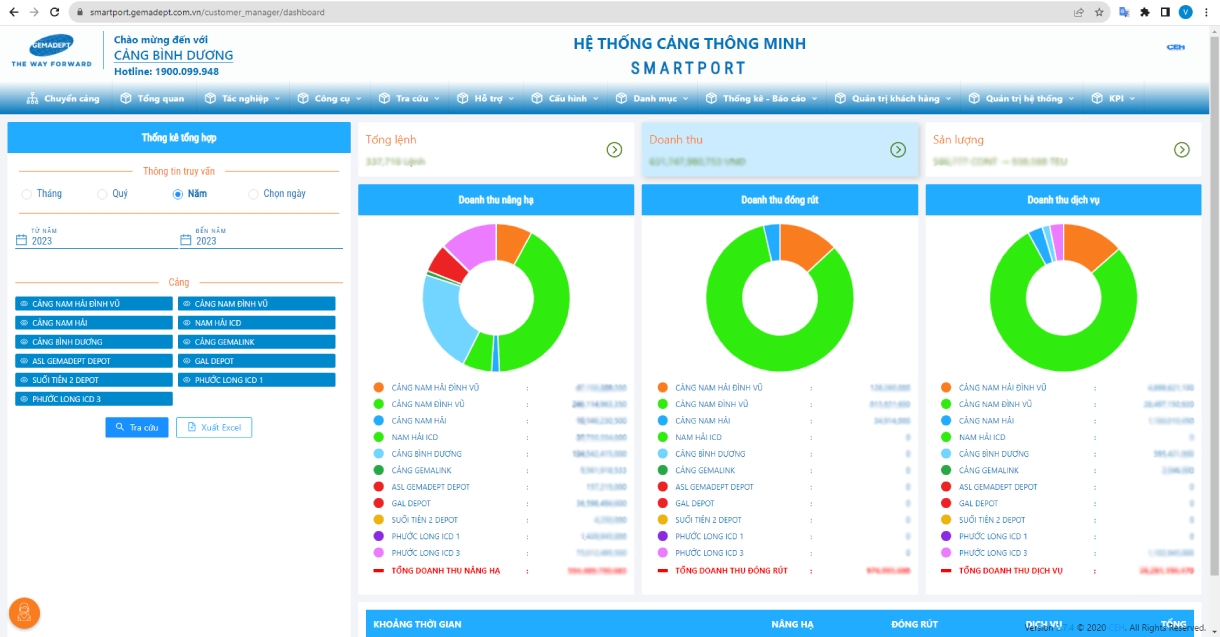Toggle SUỐI TIÊN 2 DEPOT chip
Image resolution: width=1220 pixels, height=637 pixels.
94,380
